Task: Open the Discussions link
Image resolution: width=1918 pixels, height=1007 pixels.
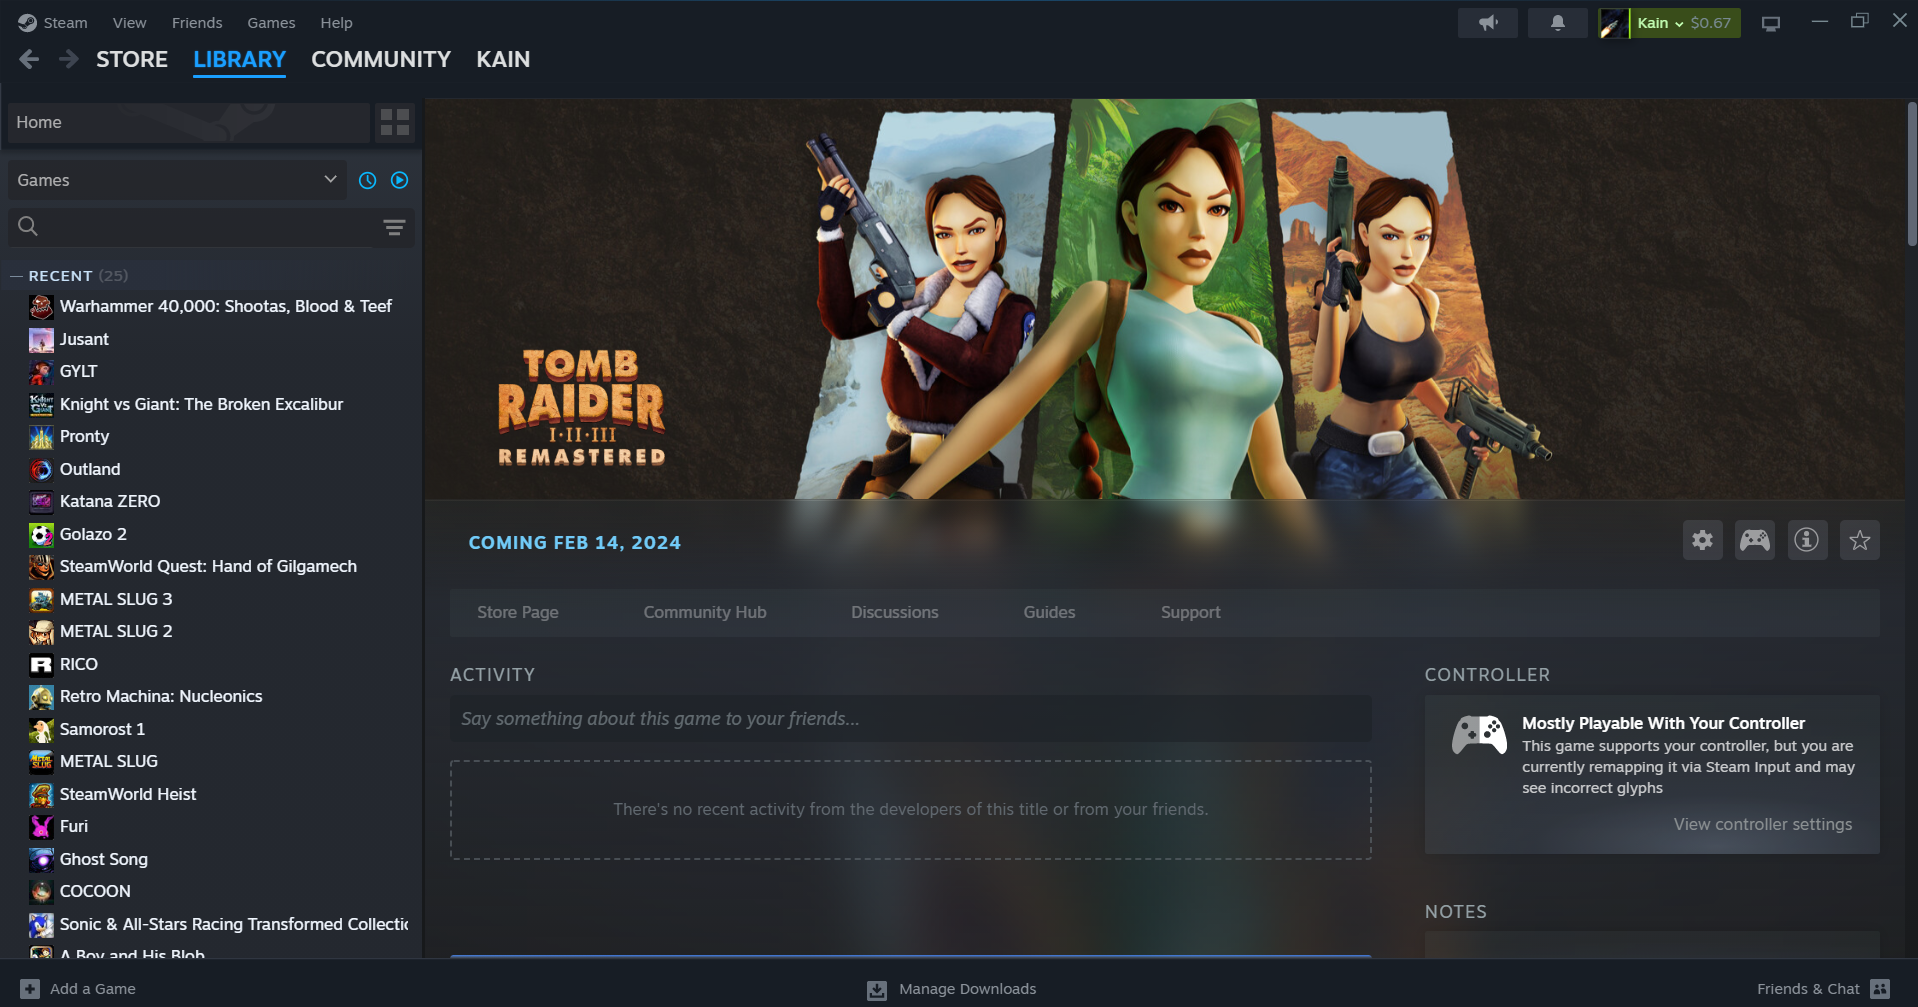Action: click(x=895, y=612)
